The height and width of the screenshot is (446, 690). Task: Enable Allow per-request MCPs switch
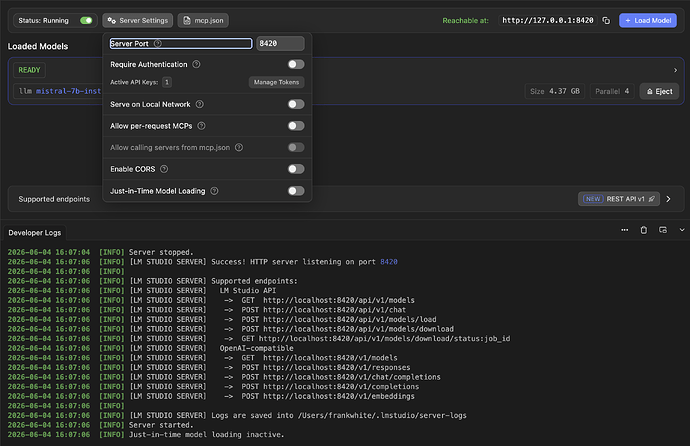[x=296, y=126]
